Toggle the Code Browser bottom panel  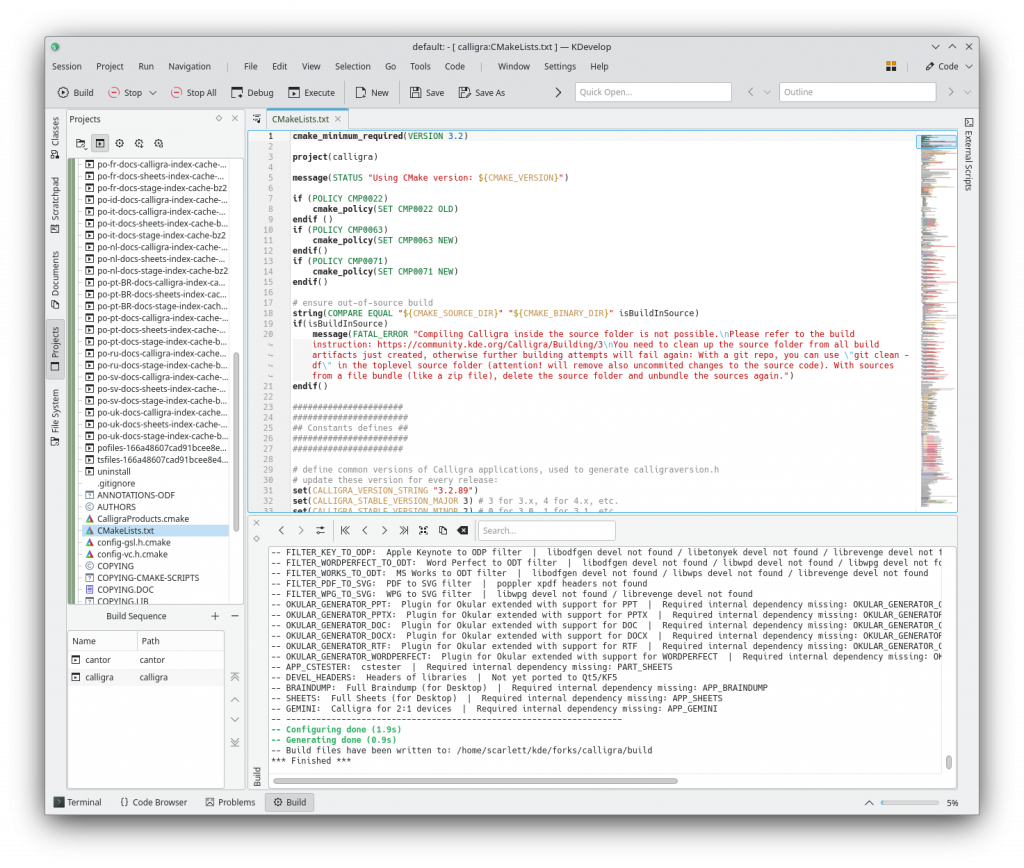(153, 802)
